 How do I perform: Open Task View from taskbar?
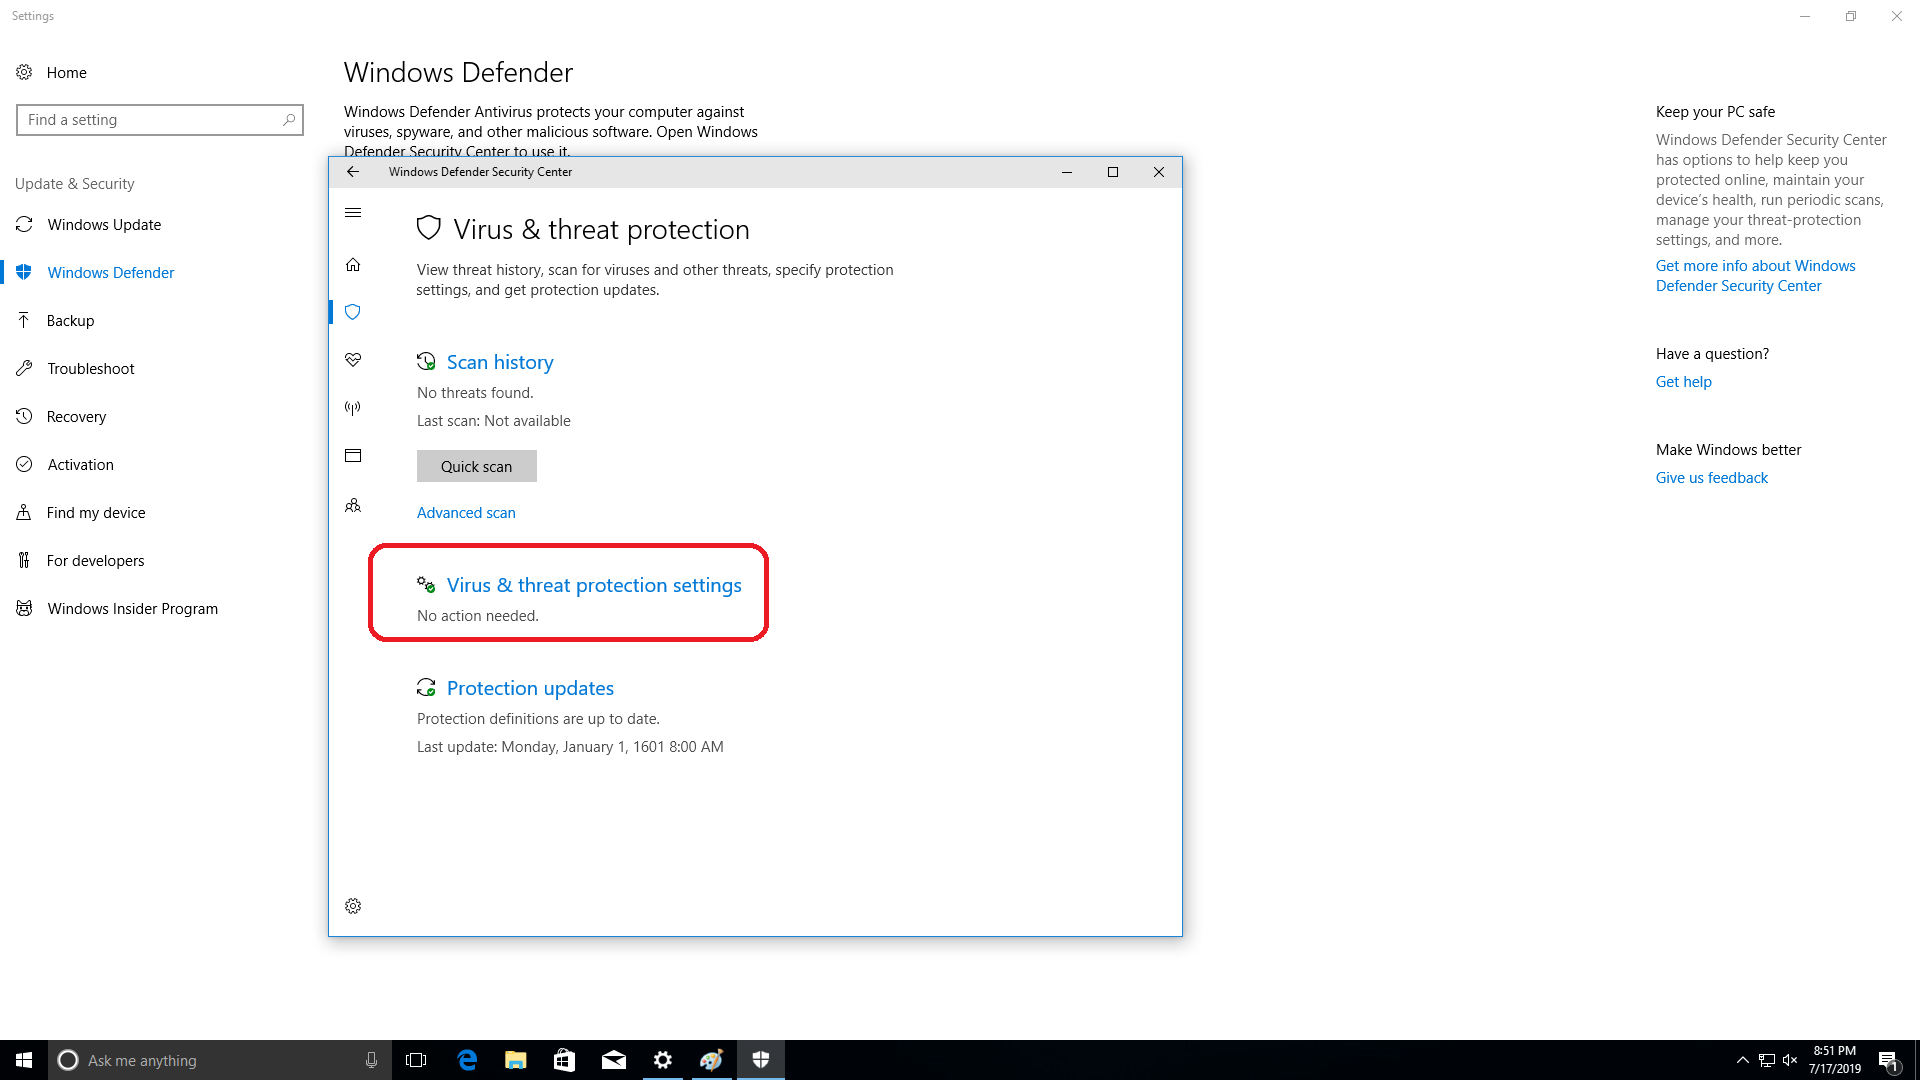(416, 1060)
